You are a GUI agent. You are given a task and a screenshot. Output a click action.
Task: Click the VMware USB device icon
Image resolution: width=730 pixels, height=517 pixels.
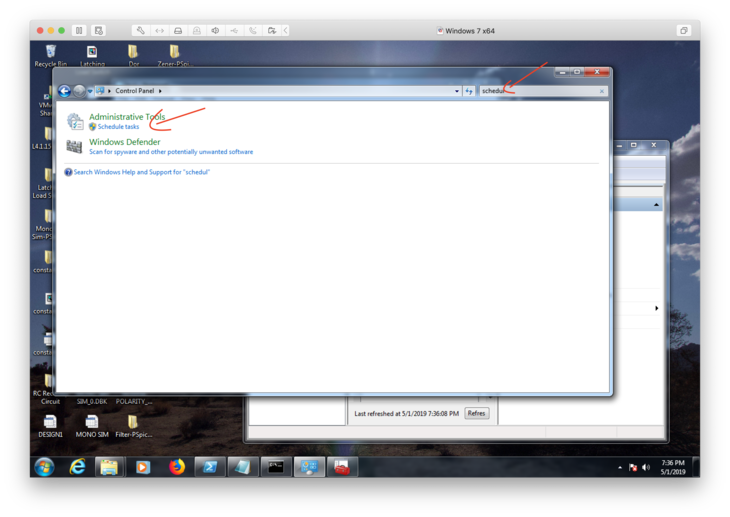[234, 31]
